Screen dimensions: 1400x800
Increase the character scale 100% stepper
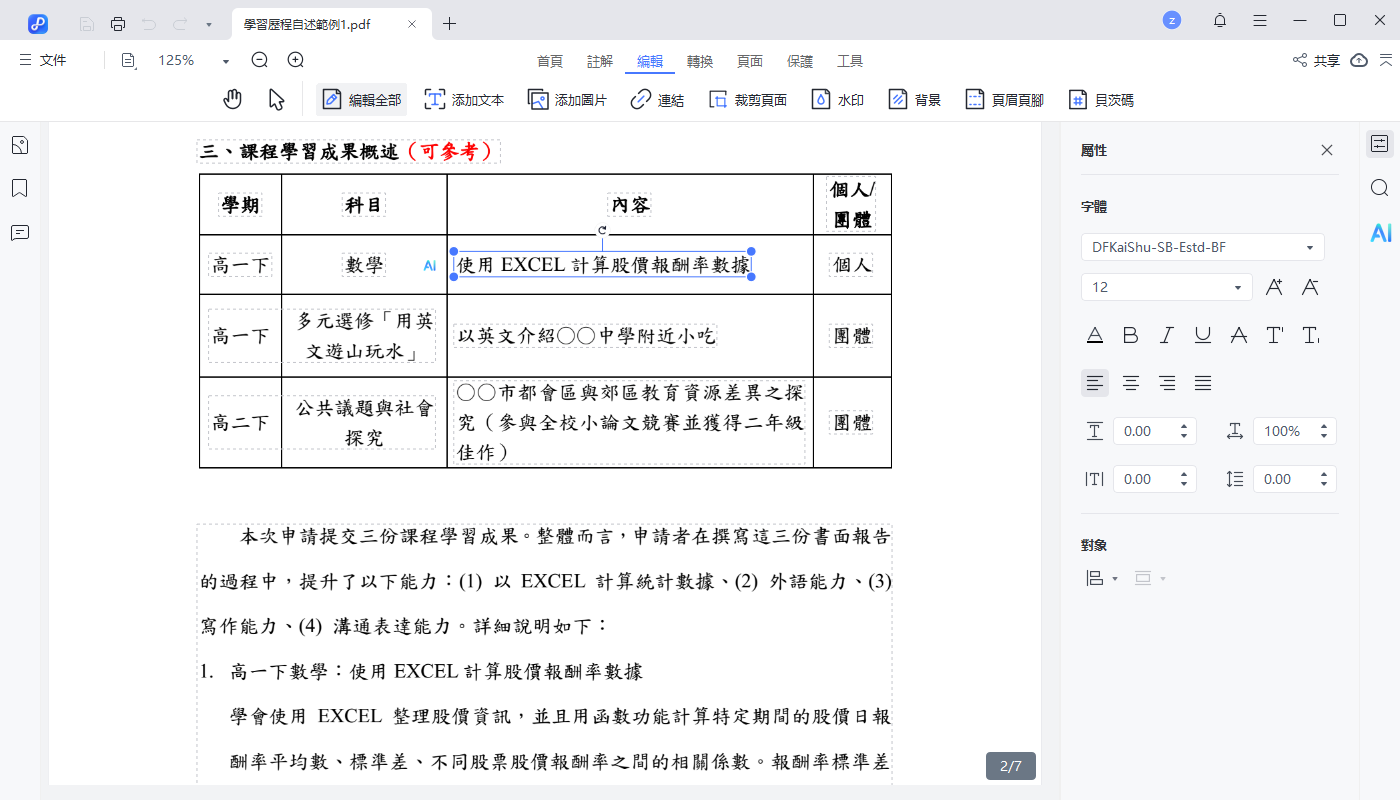tap(1324, 426)
